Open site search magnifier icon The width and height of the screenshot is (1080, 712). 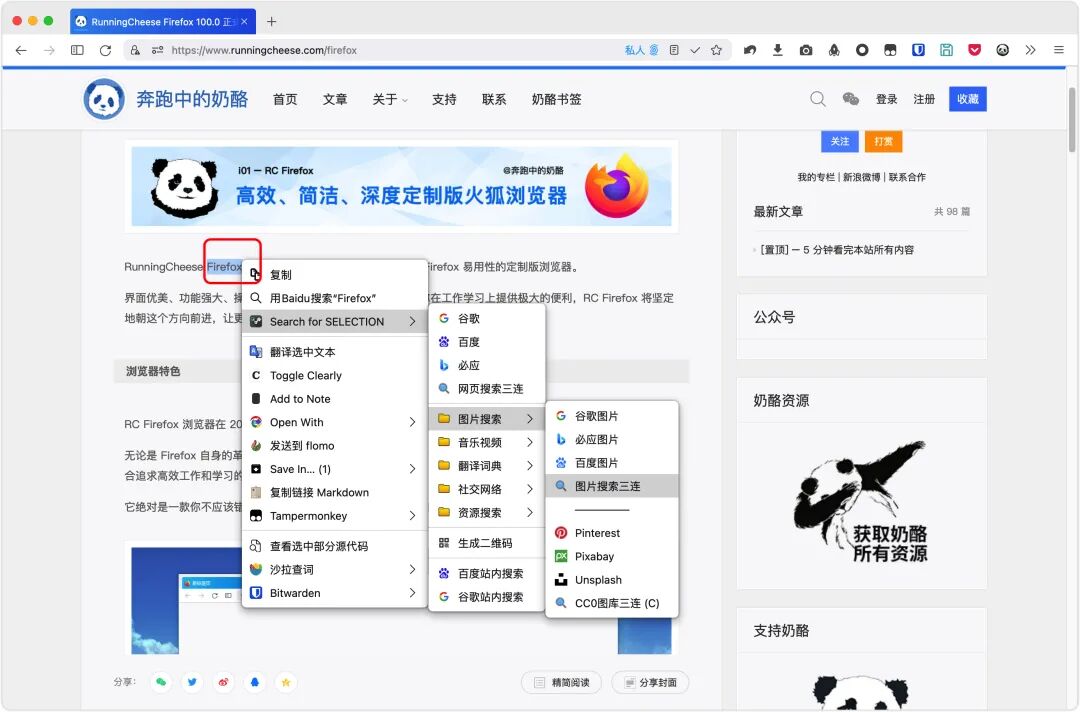(818, 99)
